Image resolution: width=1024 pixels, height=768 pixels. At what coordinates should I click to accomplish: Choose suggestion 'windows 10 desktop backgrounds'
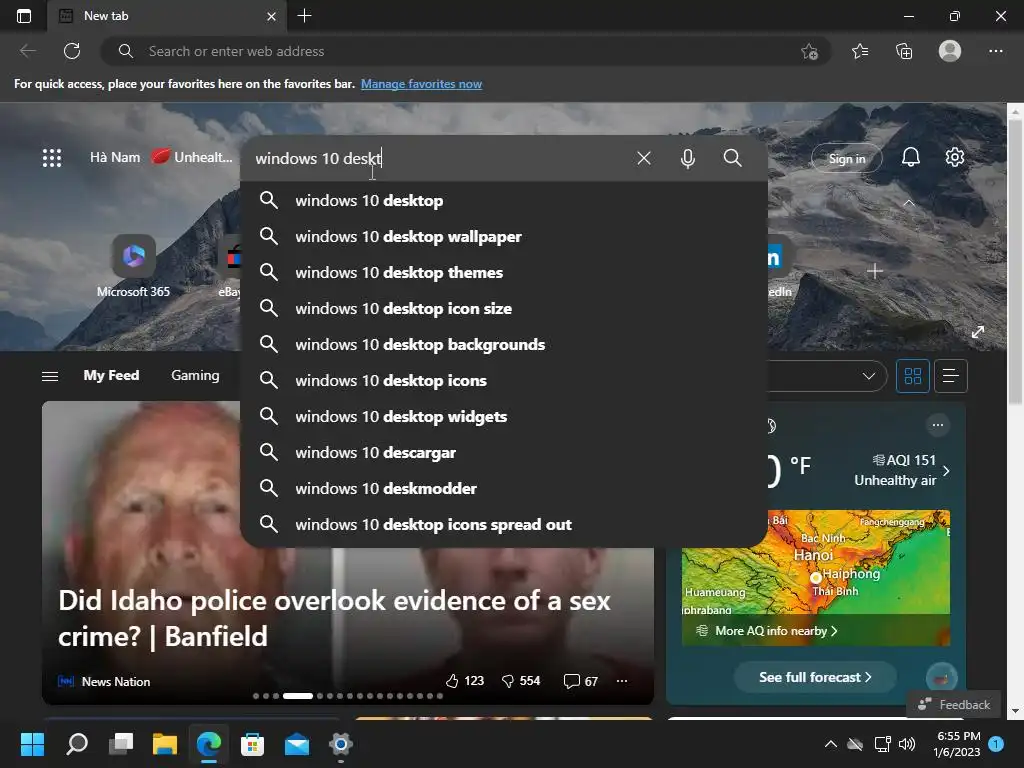click(504, 344)
